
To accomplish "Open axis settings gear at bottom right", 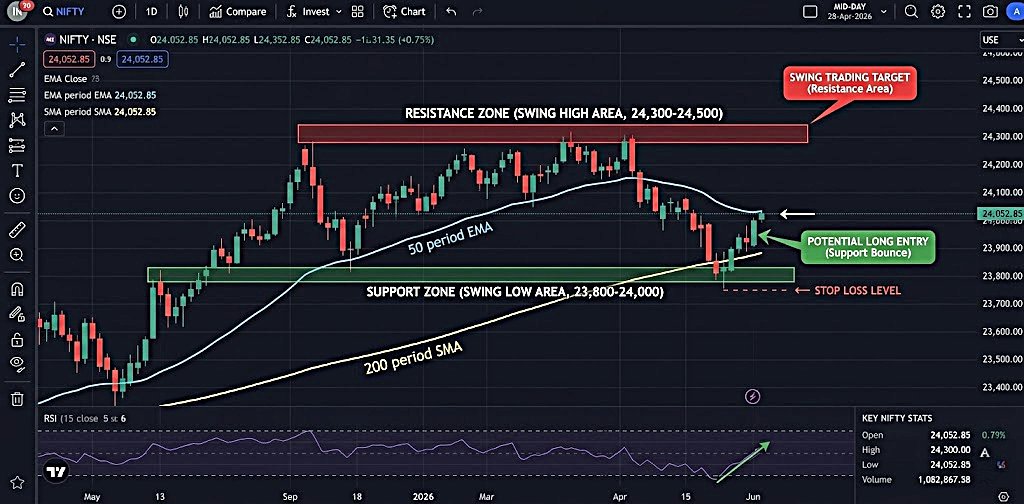I will coord(1004,496).
